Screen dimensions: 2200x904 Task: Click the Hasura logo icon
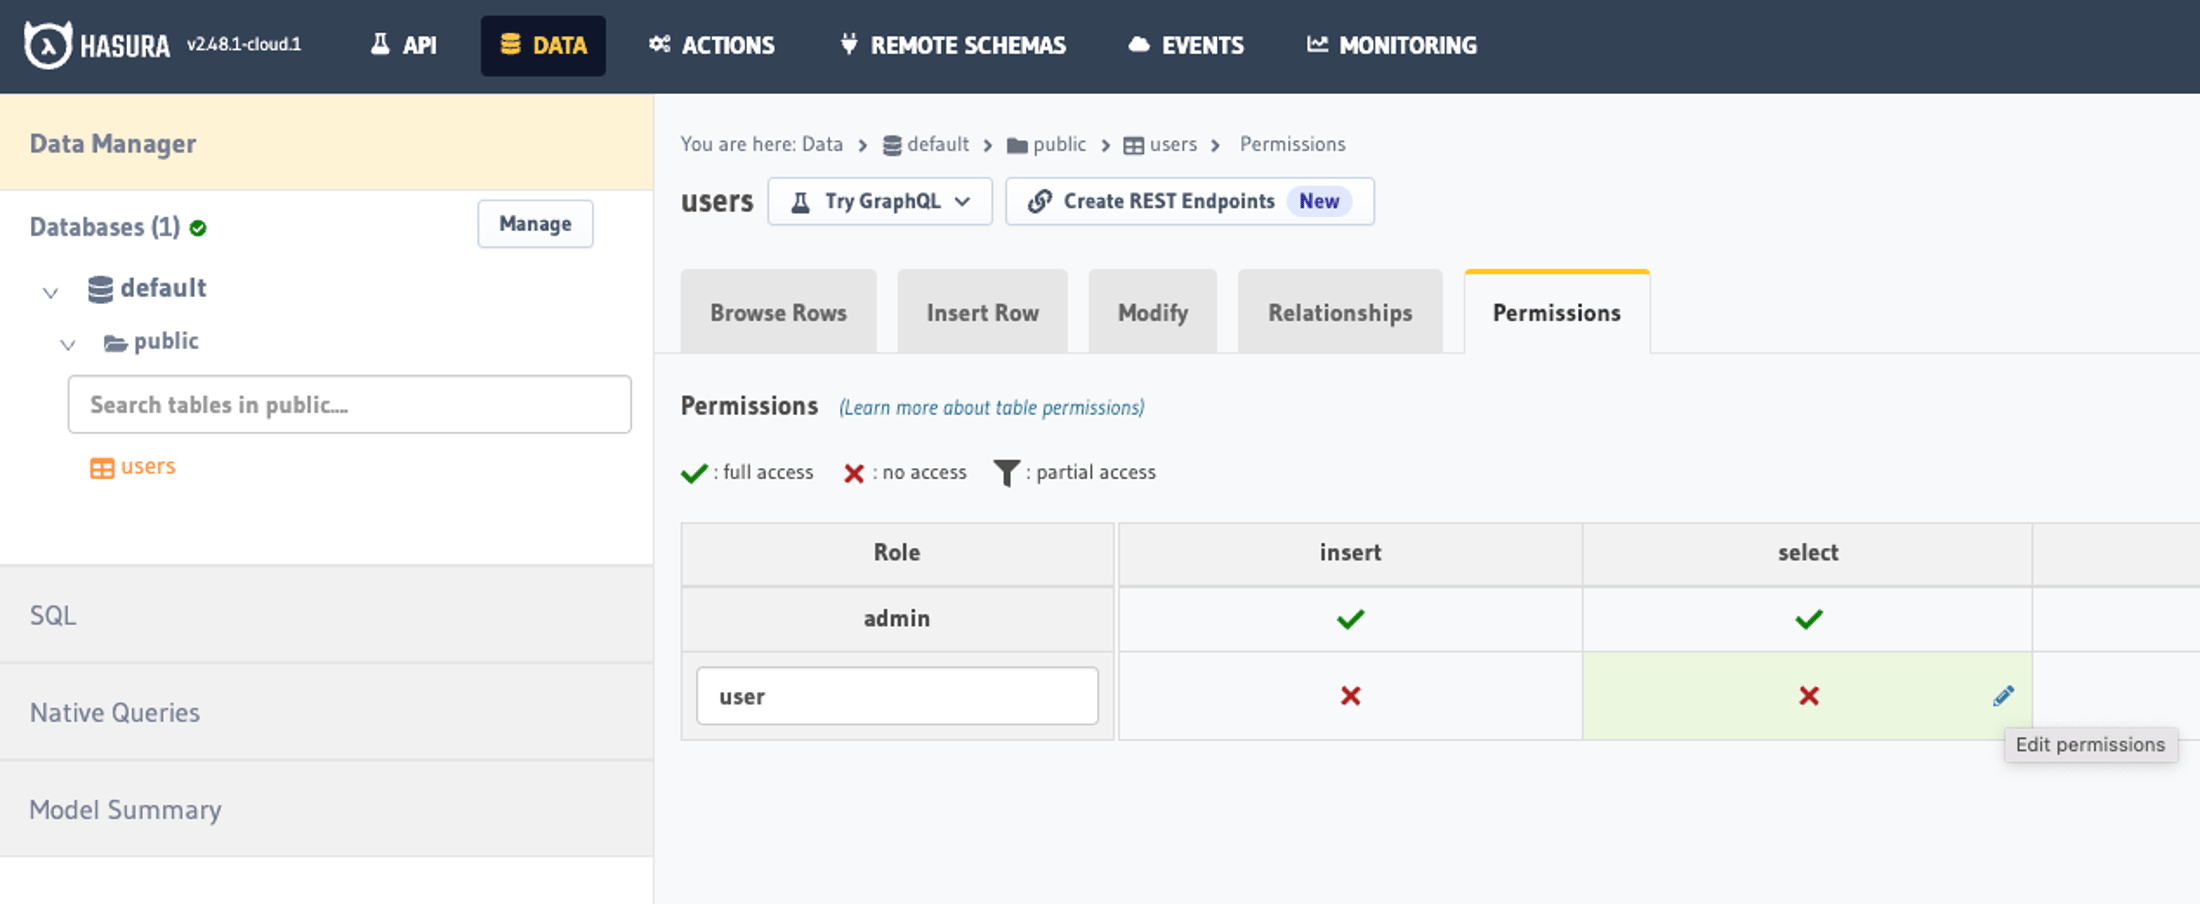(x=47, y=45)
